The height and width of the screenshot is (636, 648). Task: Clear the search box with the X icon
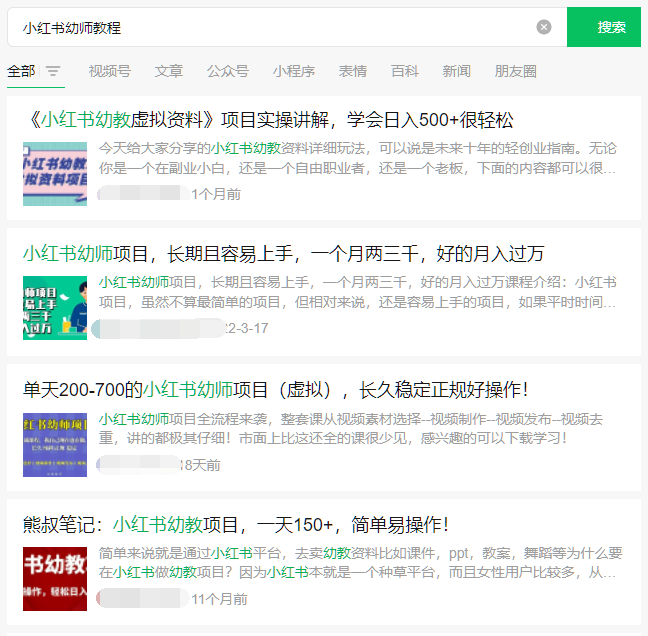(543, 27)
